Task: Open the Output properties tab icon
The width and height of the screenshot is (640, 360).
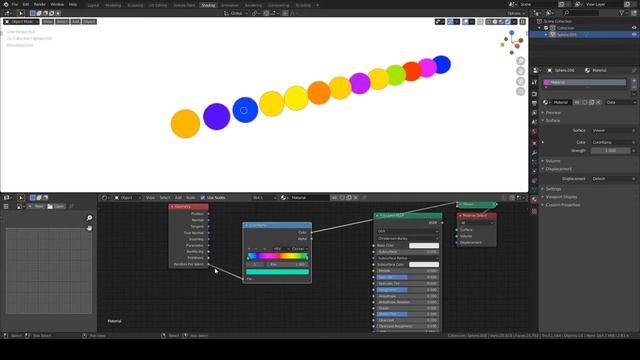Action: tap(534, 103)
